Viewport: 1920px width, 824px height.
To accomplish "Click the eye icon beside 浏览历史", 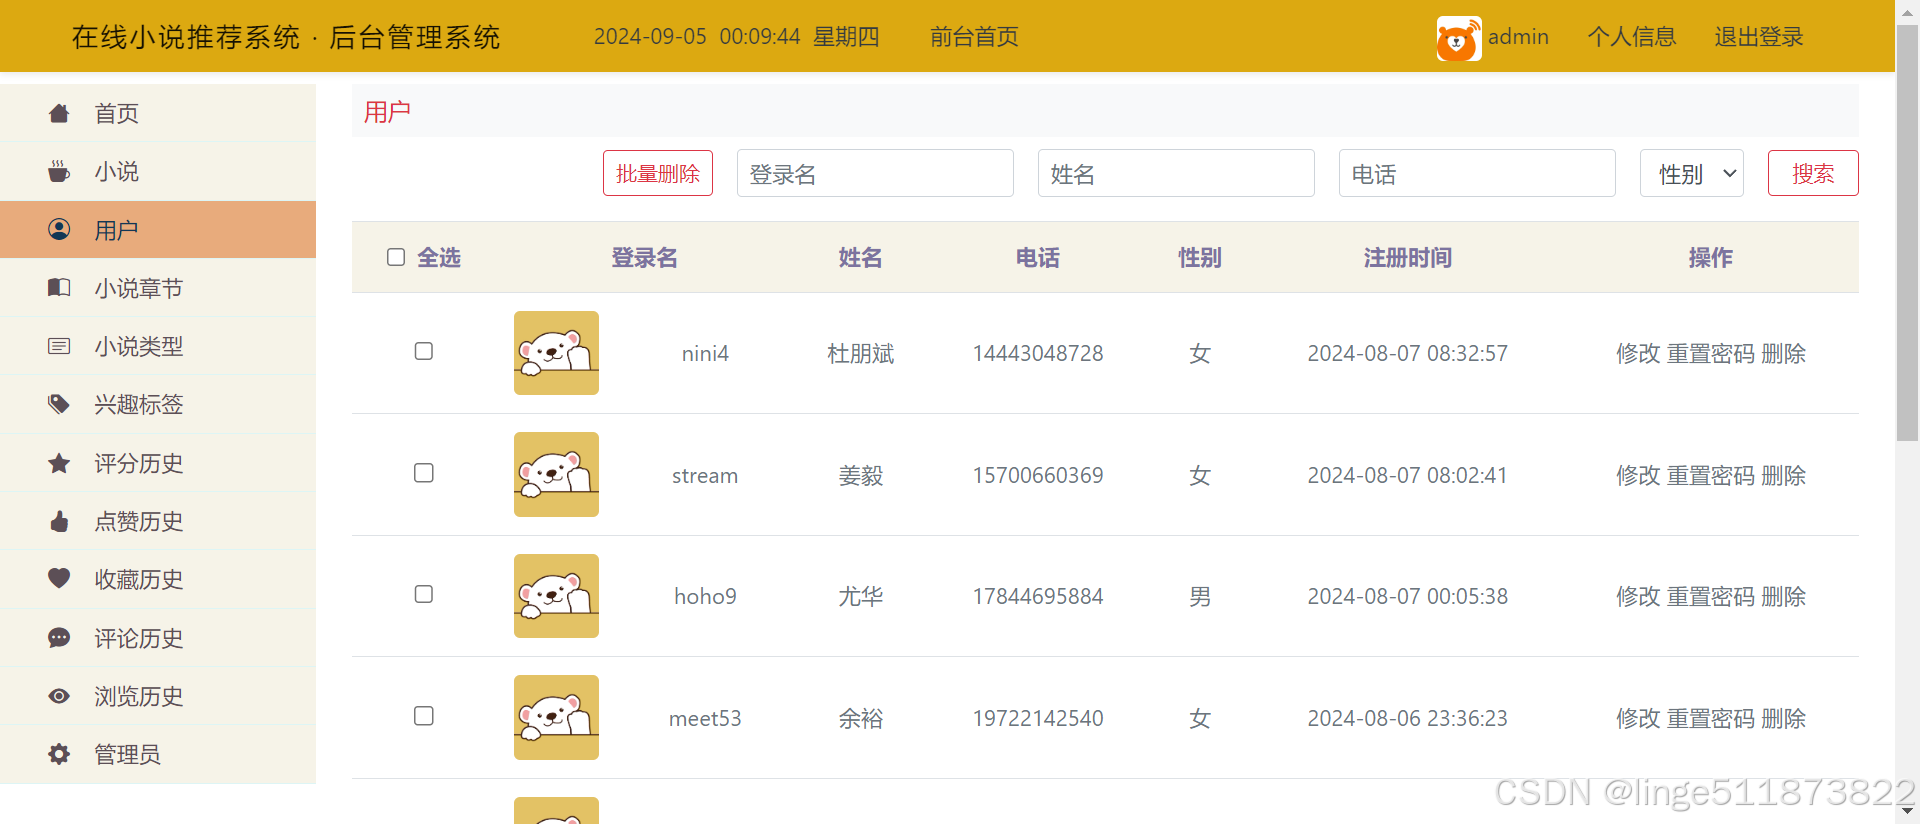I will point(59,696).
